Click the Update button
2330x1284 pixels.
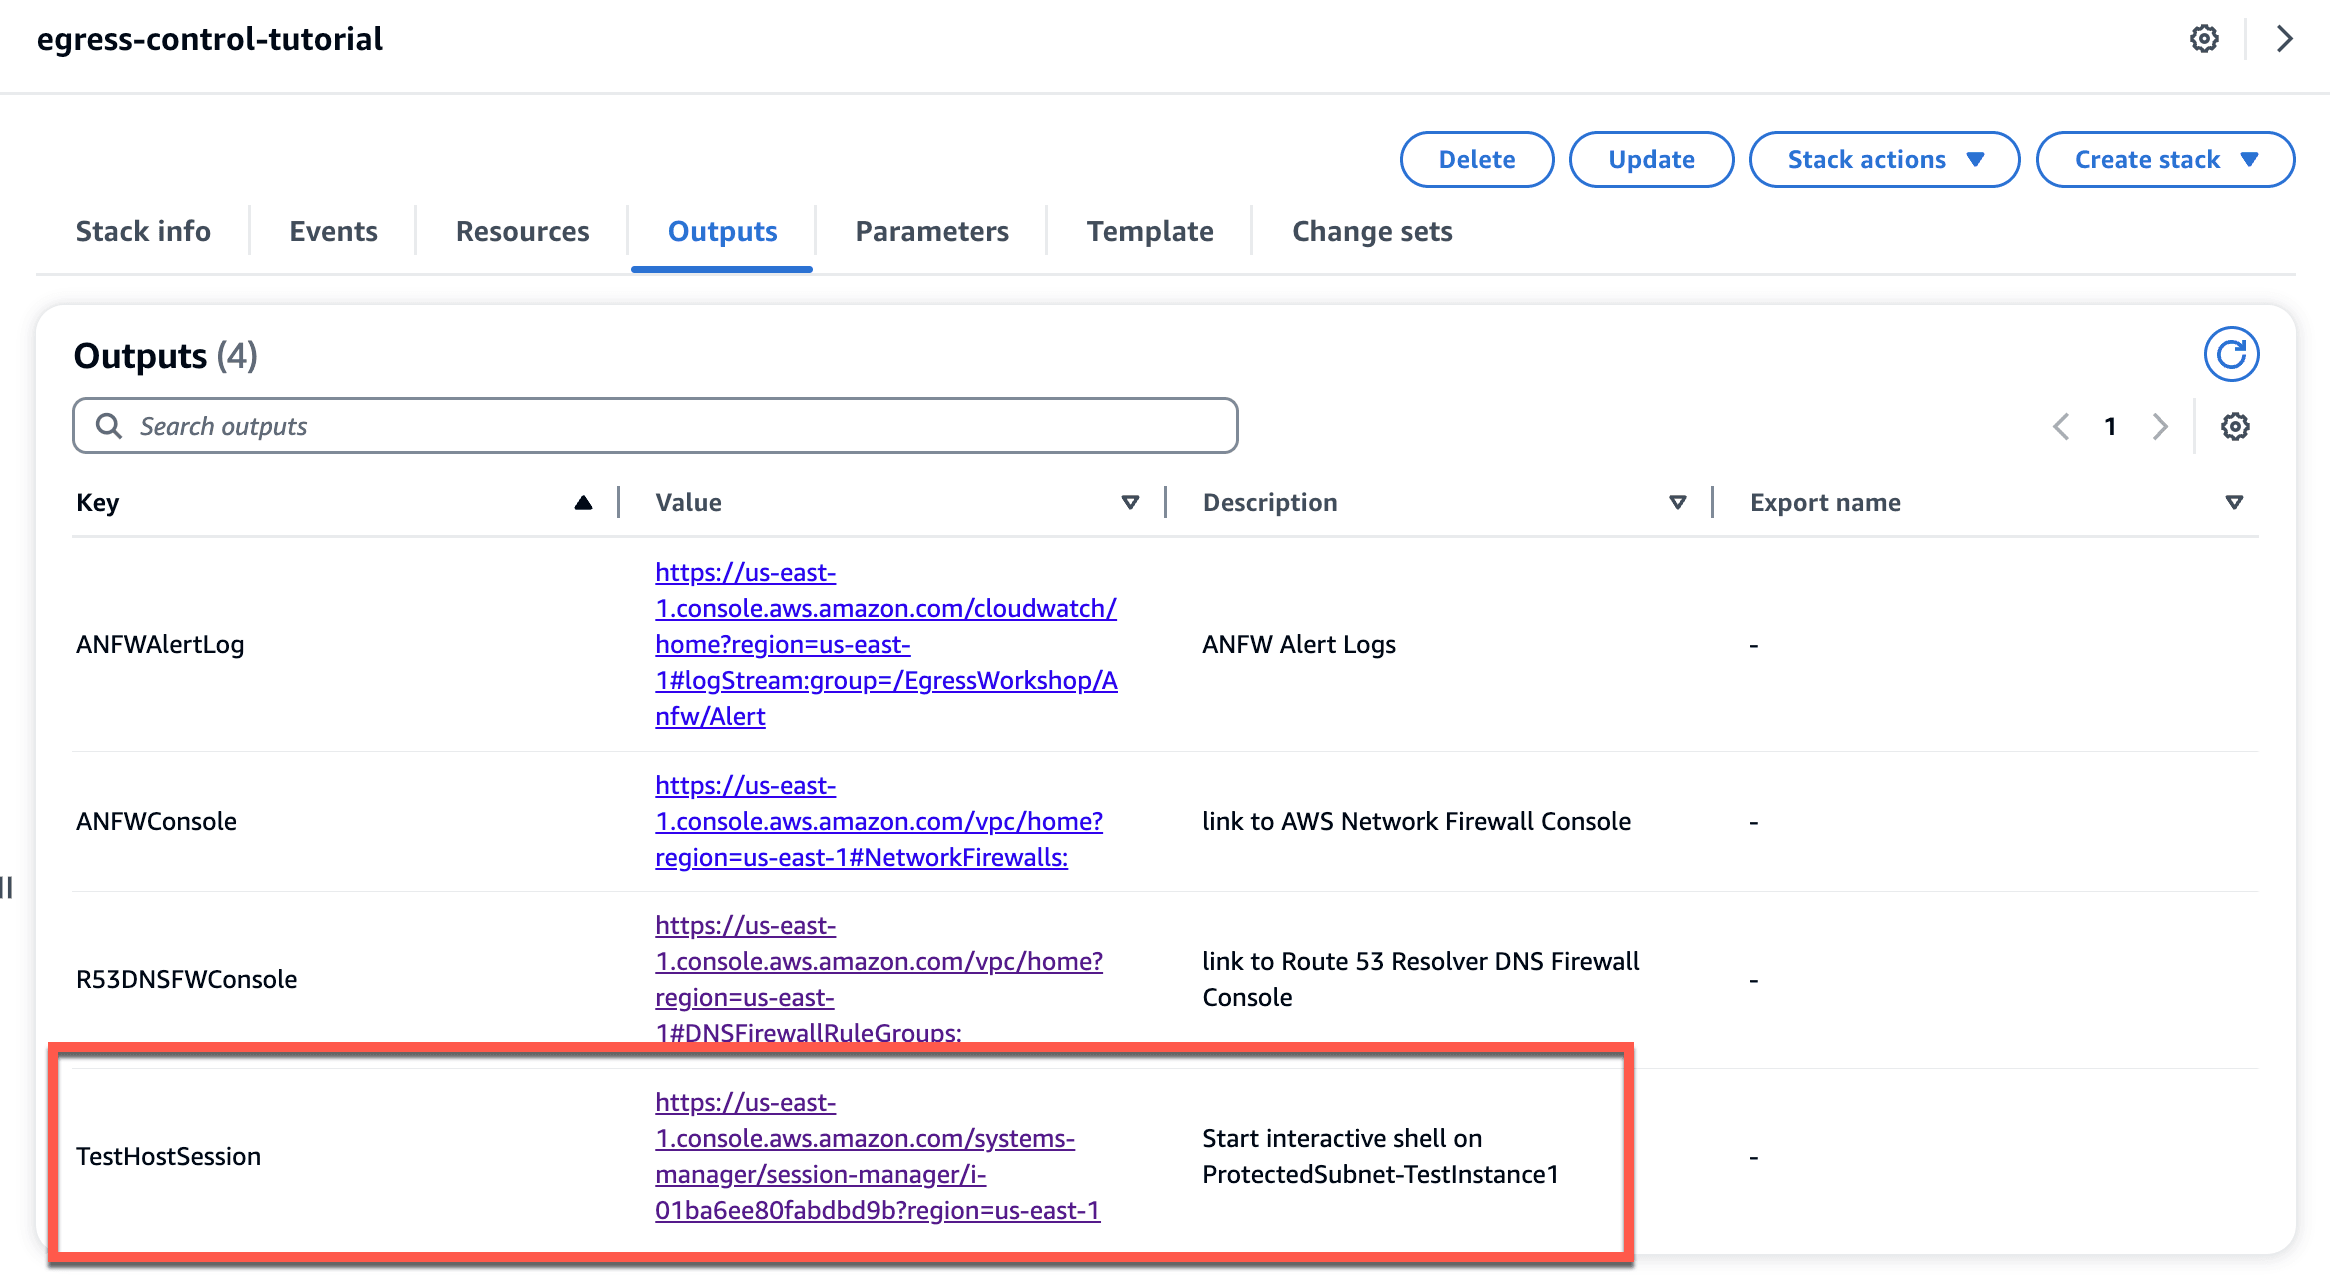pos(1650,160)
